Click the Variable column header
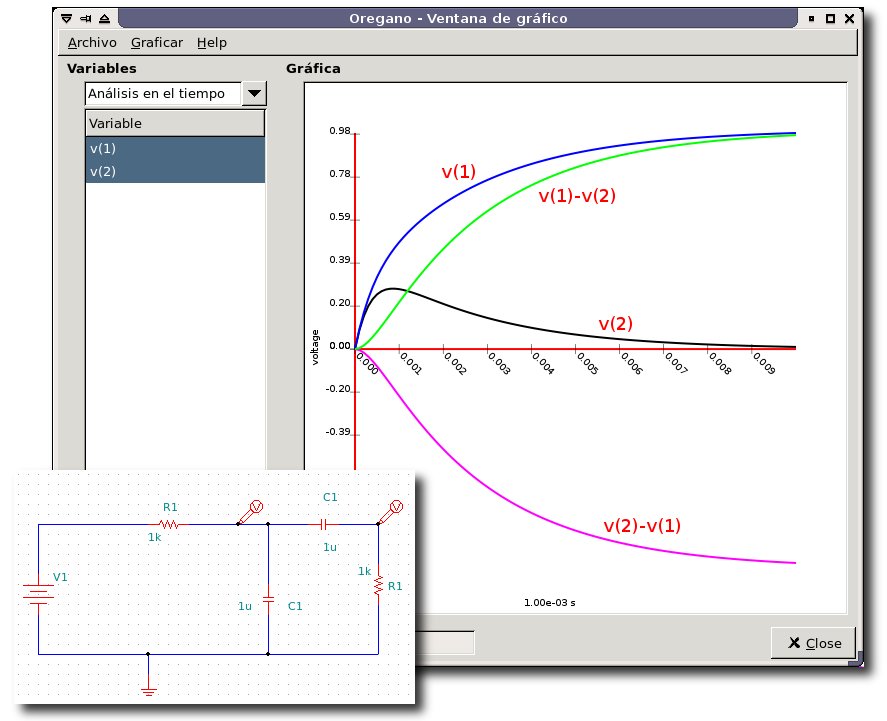 [x=175, y=123]
